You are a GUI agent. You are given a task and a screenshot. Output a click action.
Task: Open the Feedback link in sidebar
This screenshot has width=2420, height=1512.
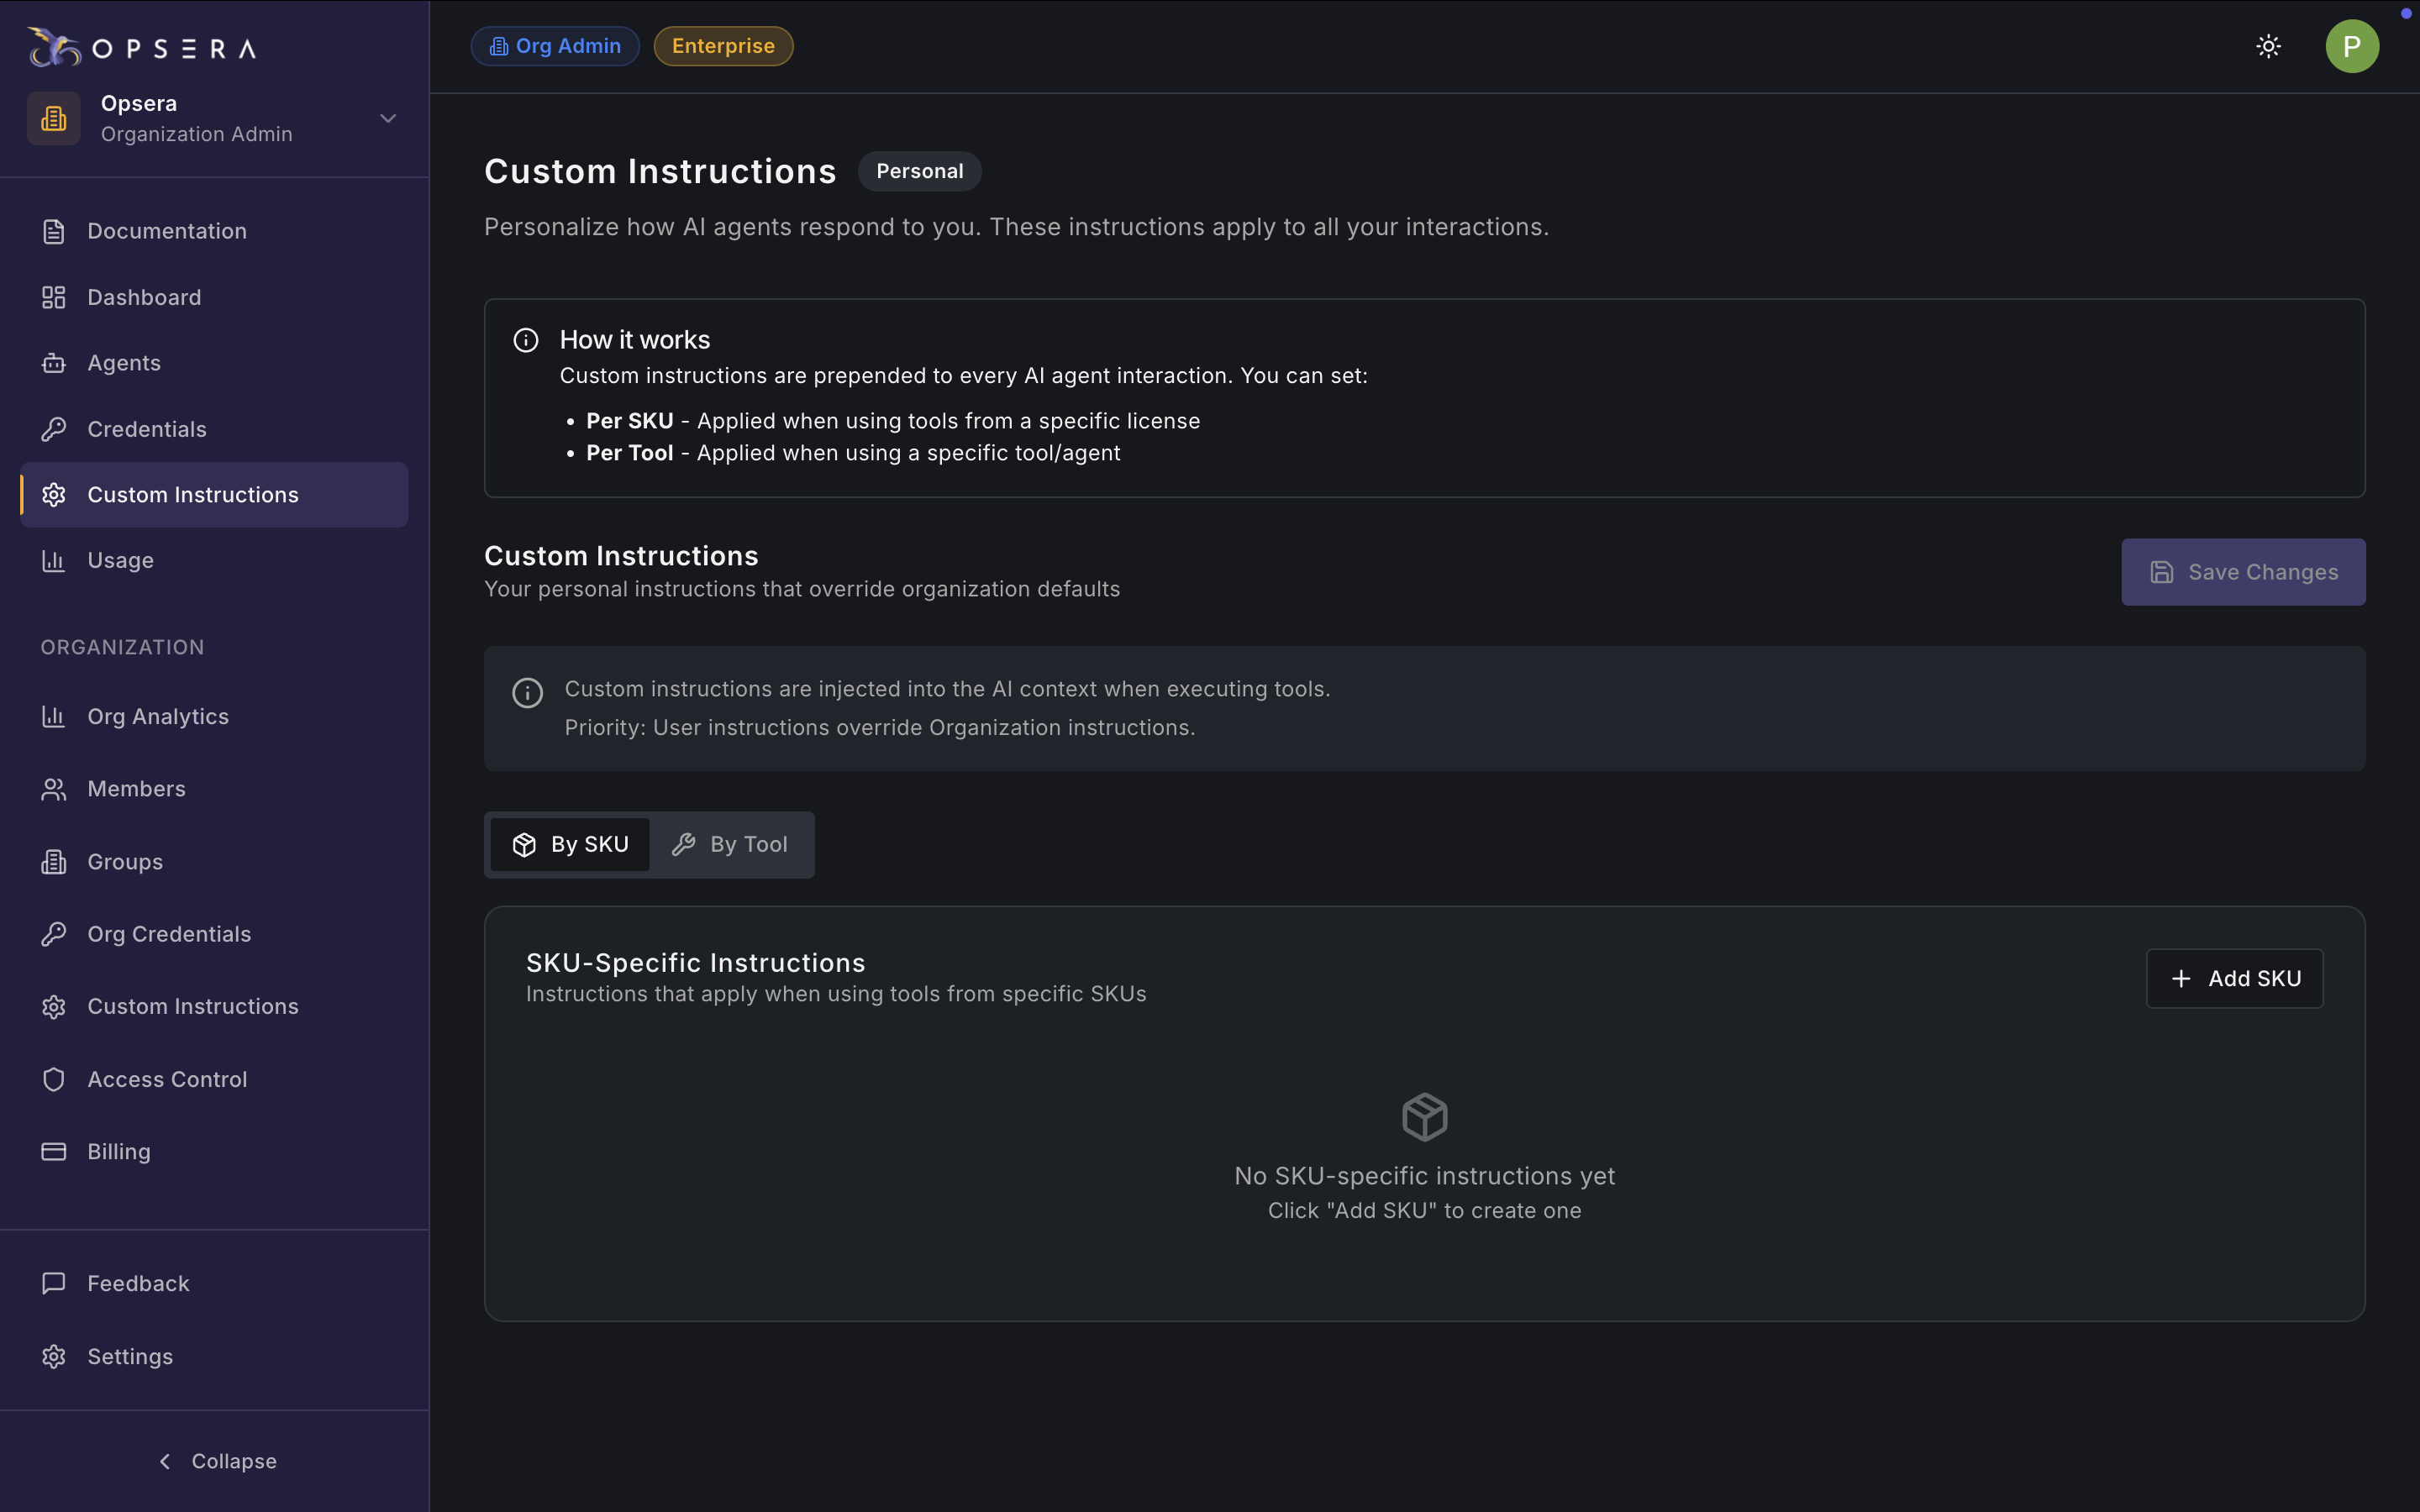click(138, 1283)
